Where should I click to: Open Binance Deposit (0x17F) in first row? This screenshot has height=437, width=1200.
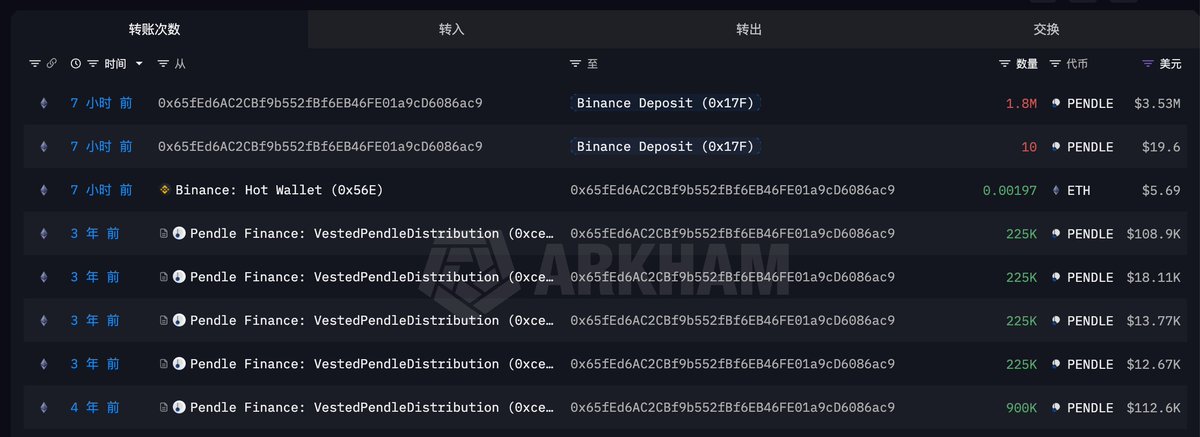point(665,104)
